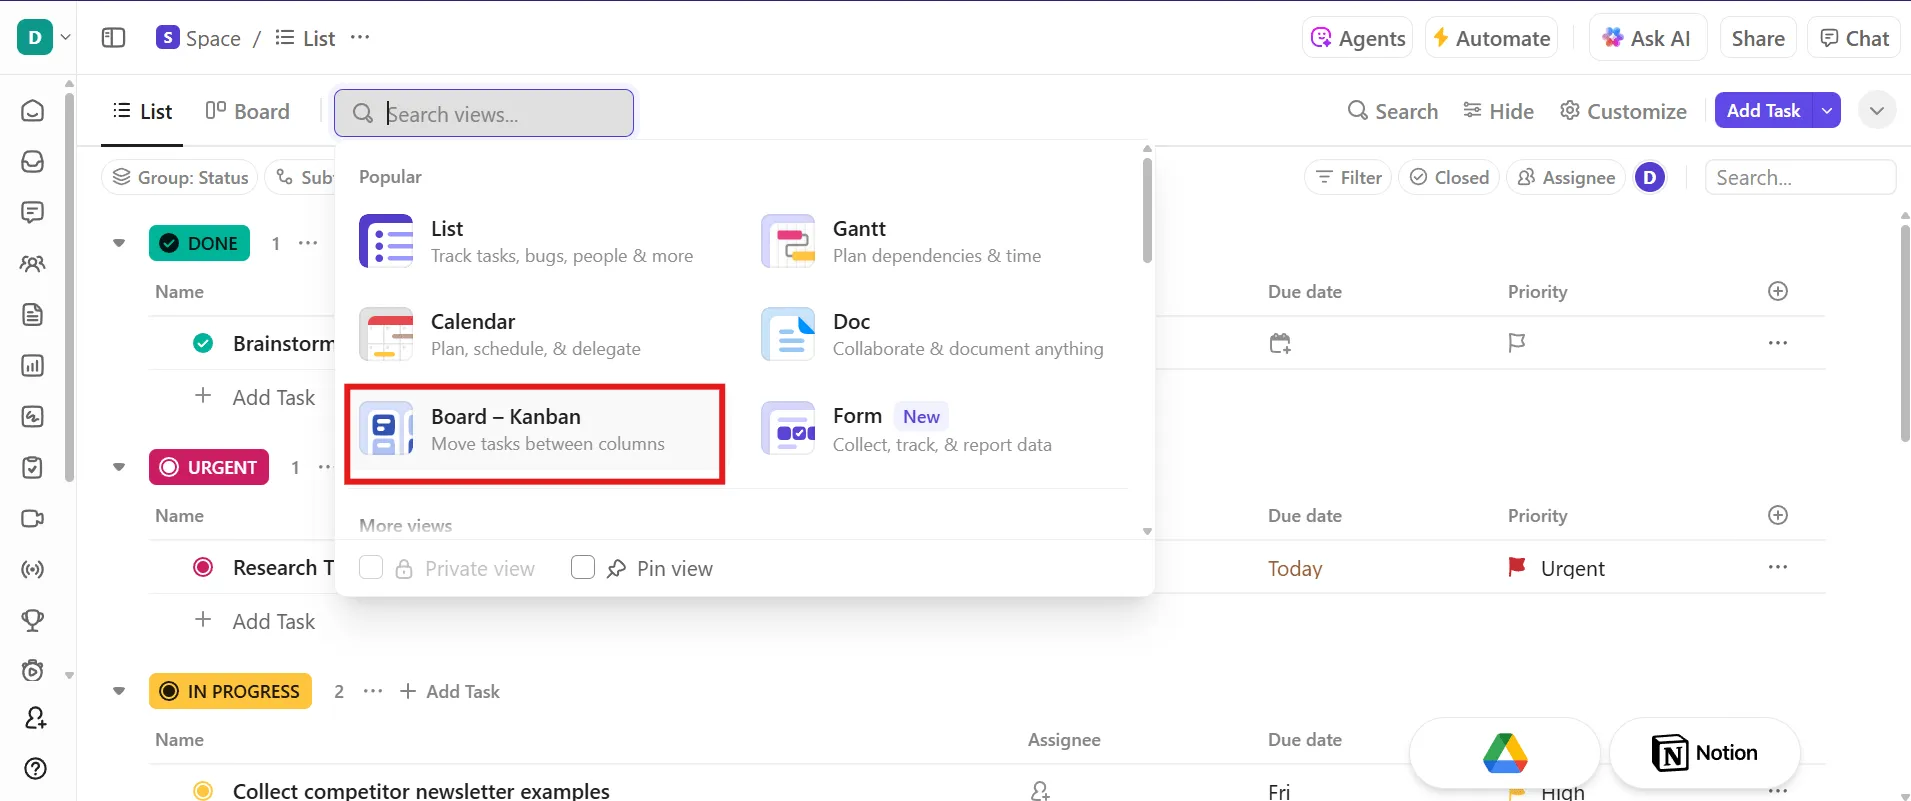Open Goals trophy icon in sidebar
This screenshot has height=801, width=1911.
pyautogui.click(x=33, y=621)
